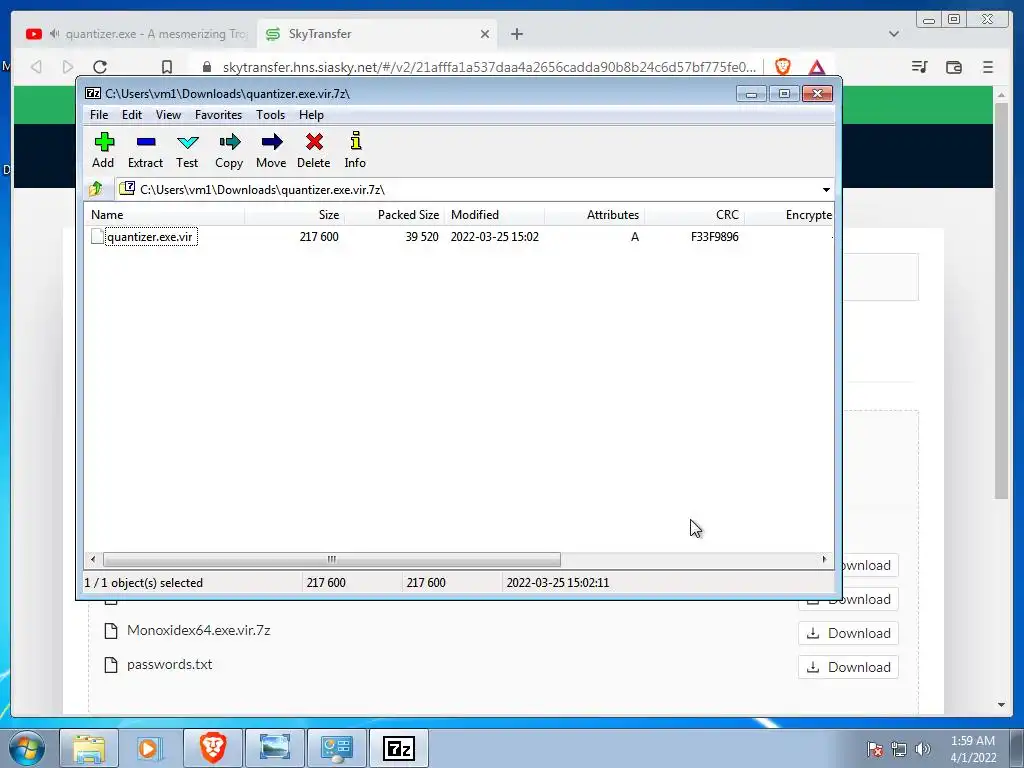The image size is (1024, 768).
Task: Open the Tools menu
Action: click(270, 115)
